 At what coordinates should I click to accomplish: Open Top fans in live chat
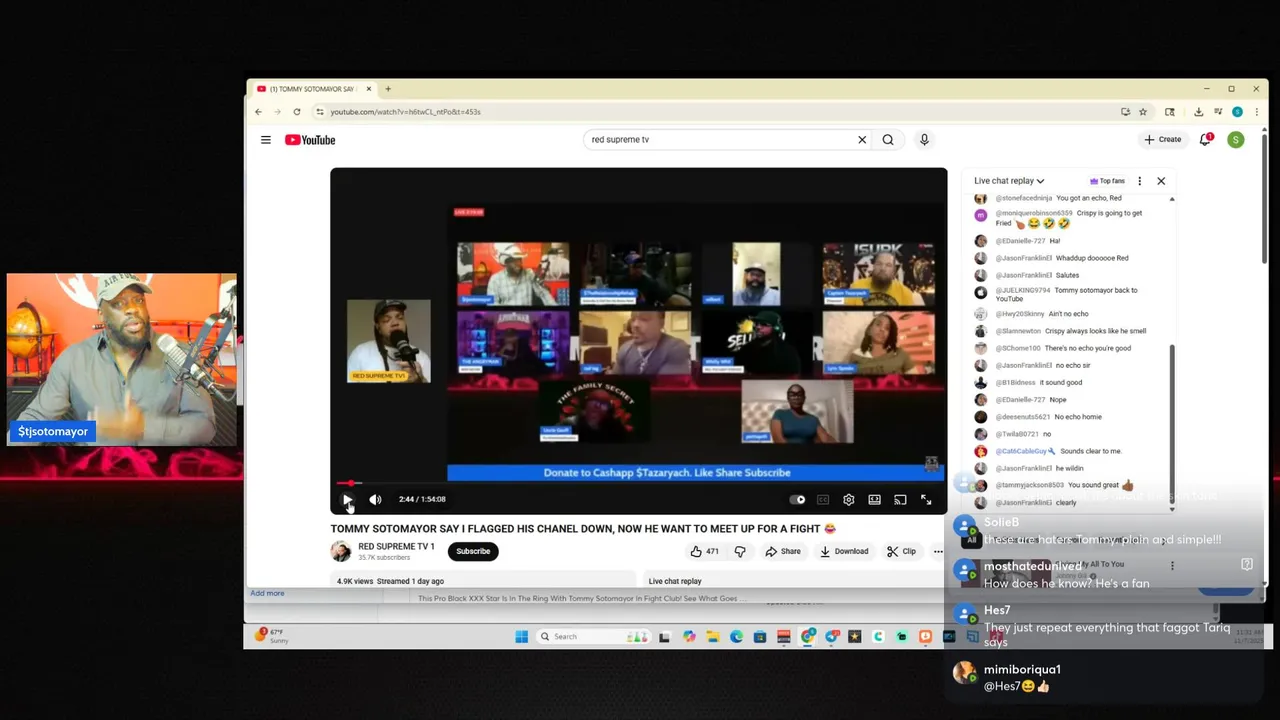1107,181
